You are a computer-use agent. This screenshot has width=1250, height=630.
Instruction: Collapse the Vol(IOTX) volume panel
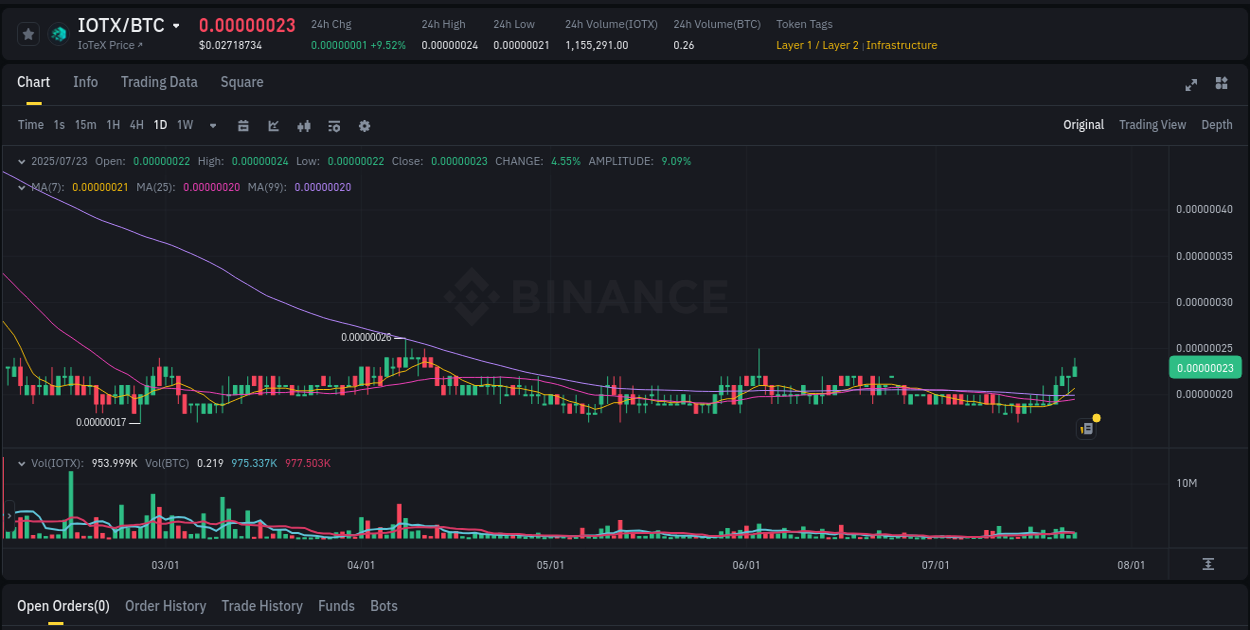tap(22, 463)
